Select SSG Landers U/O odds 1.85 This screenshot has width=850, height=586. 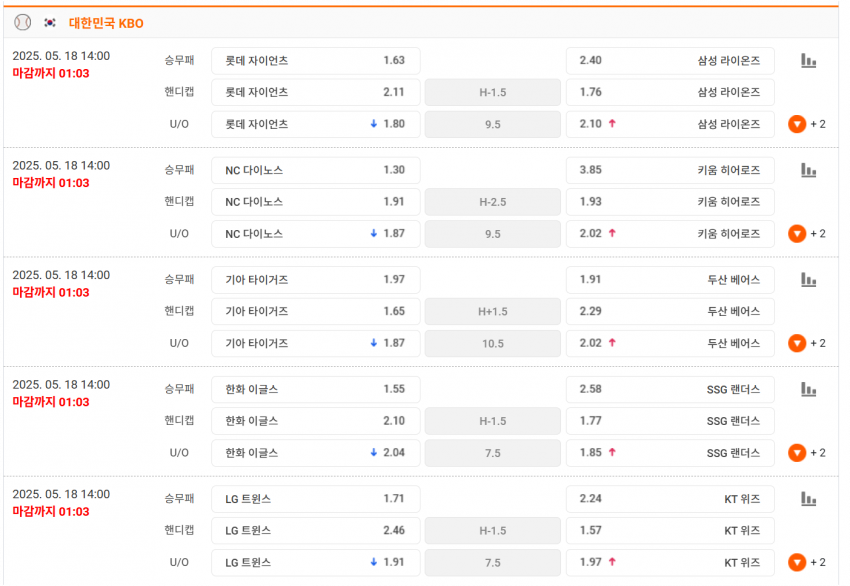pyautogui.click(x=670, y=453)
